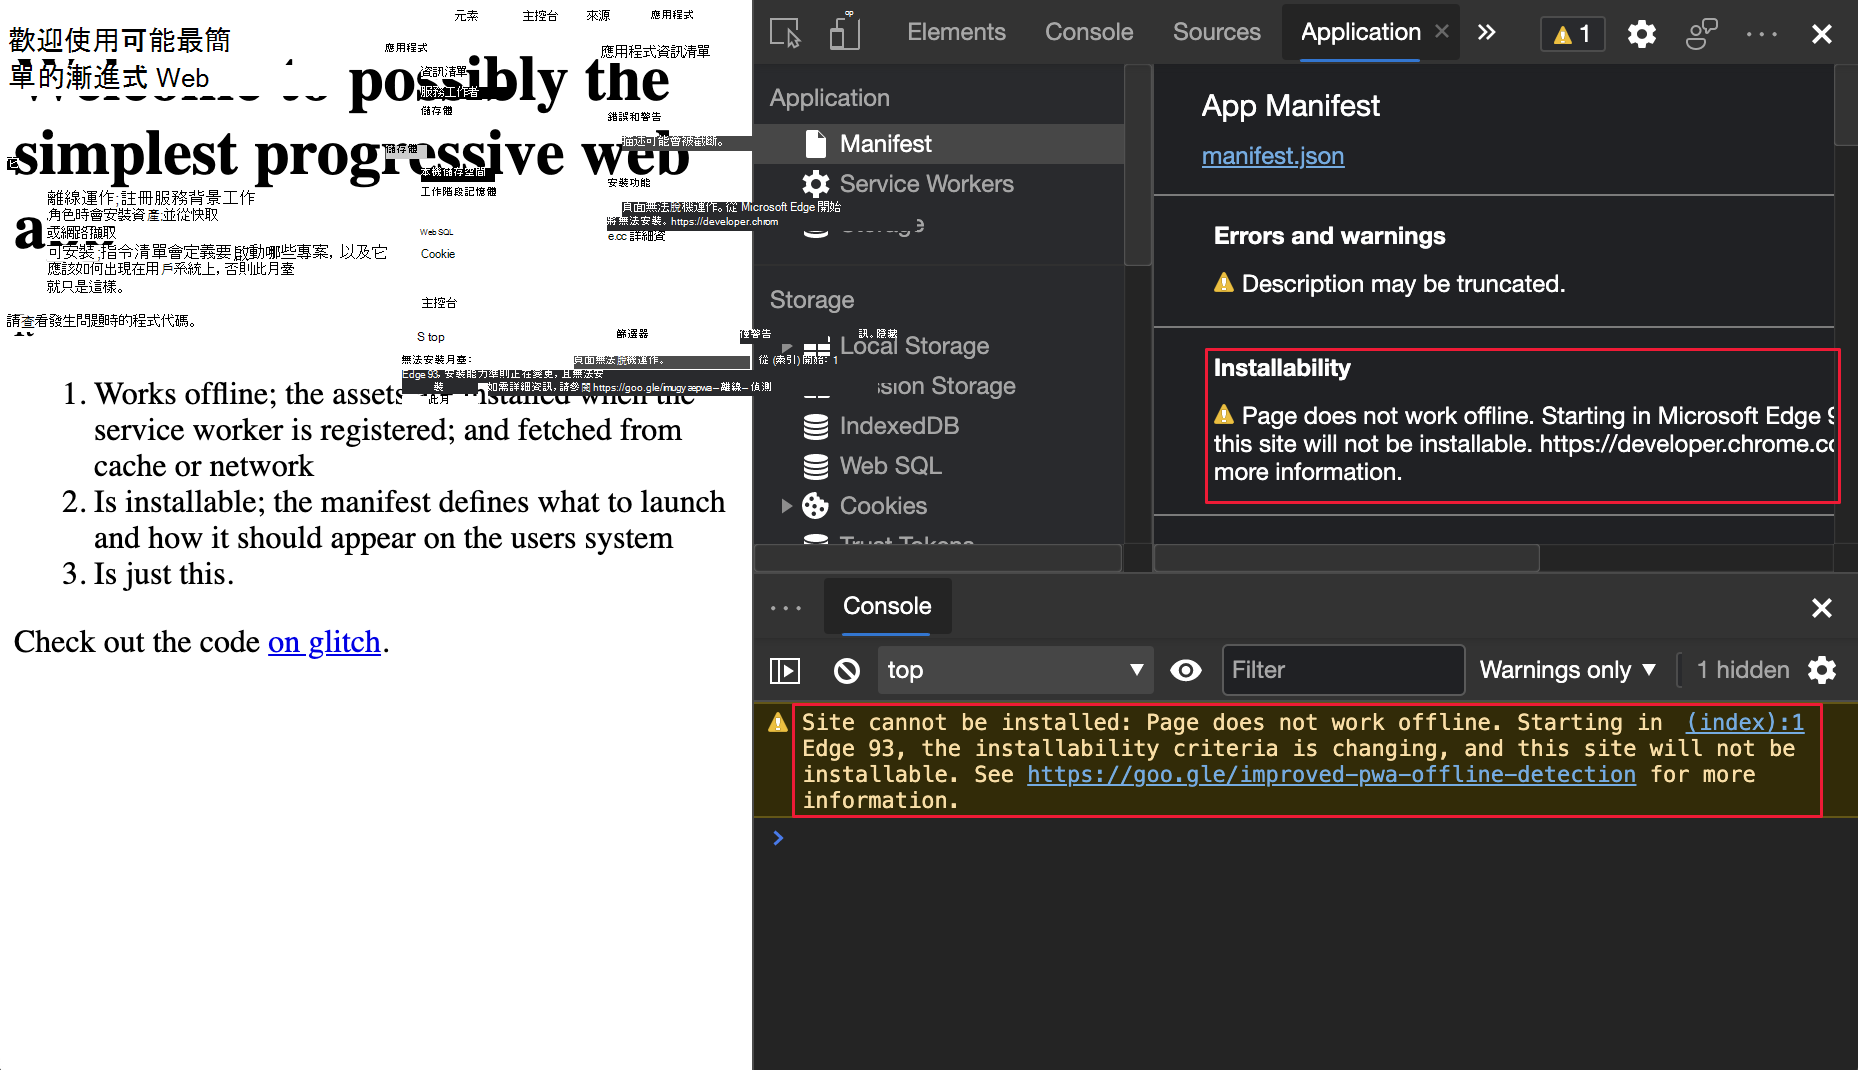1858x1070 pixels.
Task: Open the goo.gle improved-pwa-offline-detection link
Action: [x=1331, y=774]
